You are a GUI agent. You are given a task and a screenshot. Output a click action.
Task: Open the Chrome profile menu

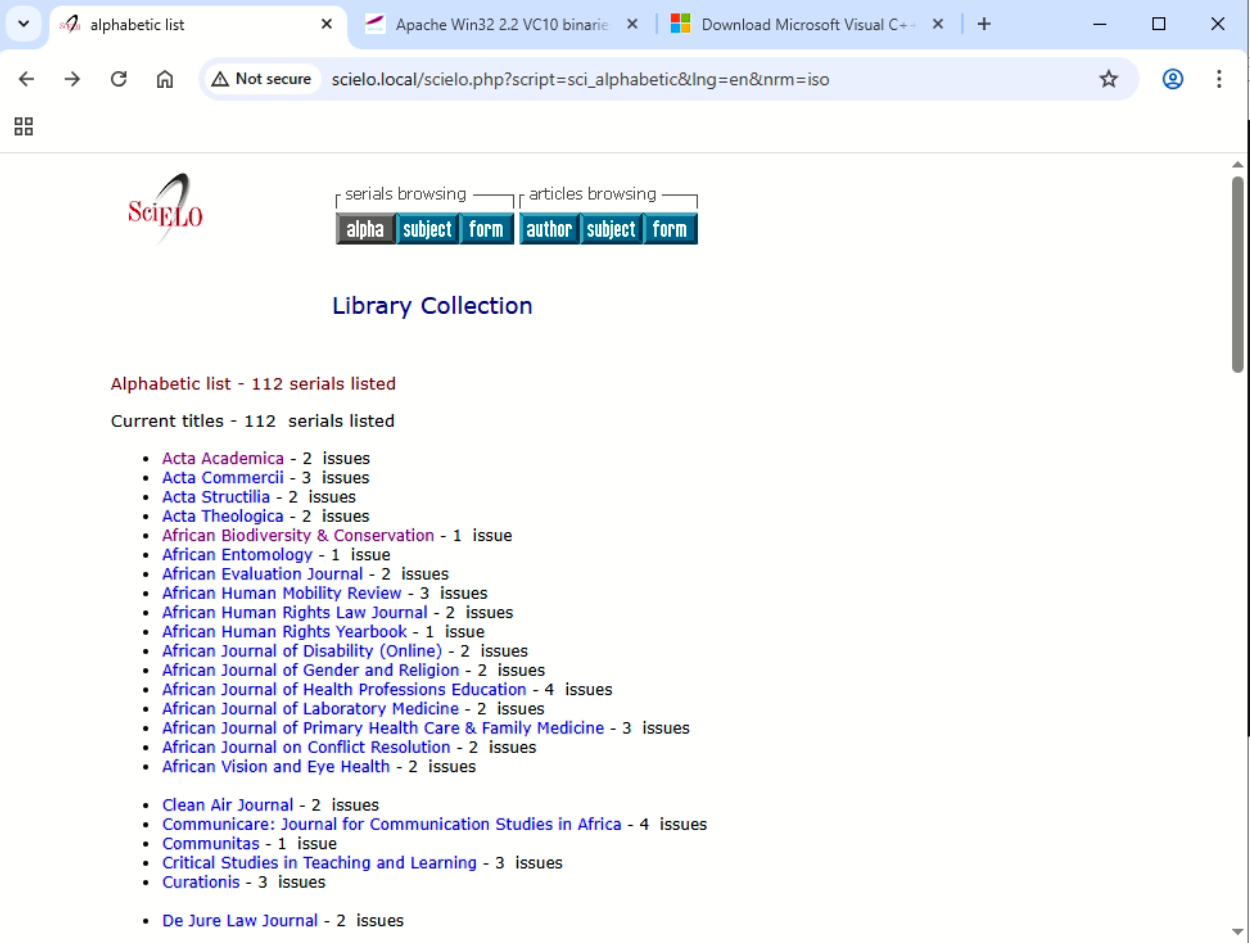(x=1172, y=79)
